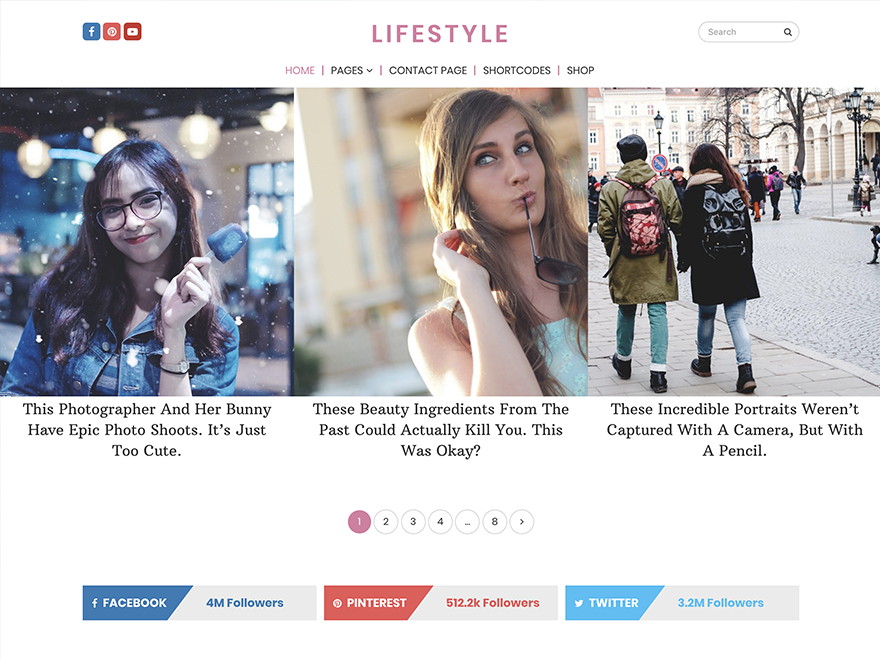Read the Incredible Portraits With A Pencil article
The width and height of the screenshot is (880, 660).
734,430
